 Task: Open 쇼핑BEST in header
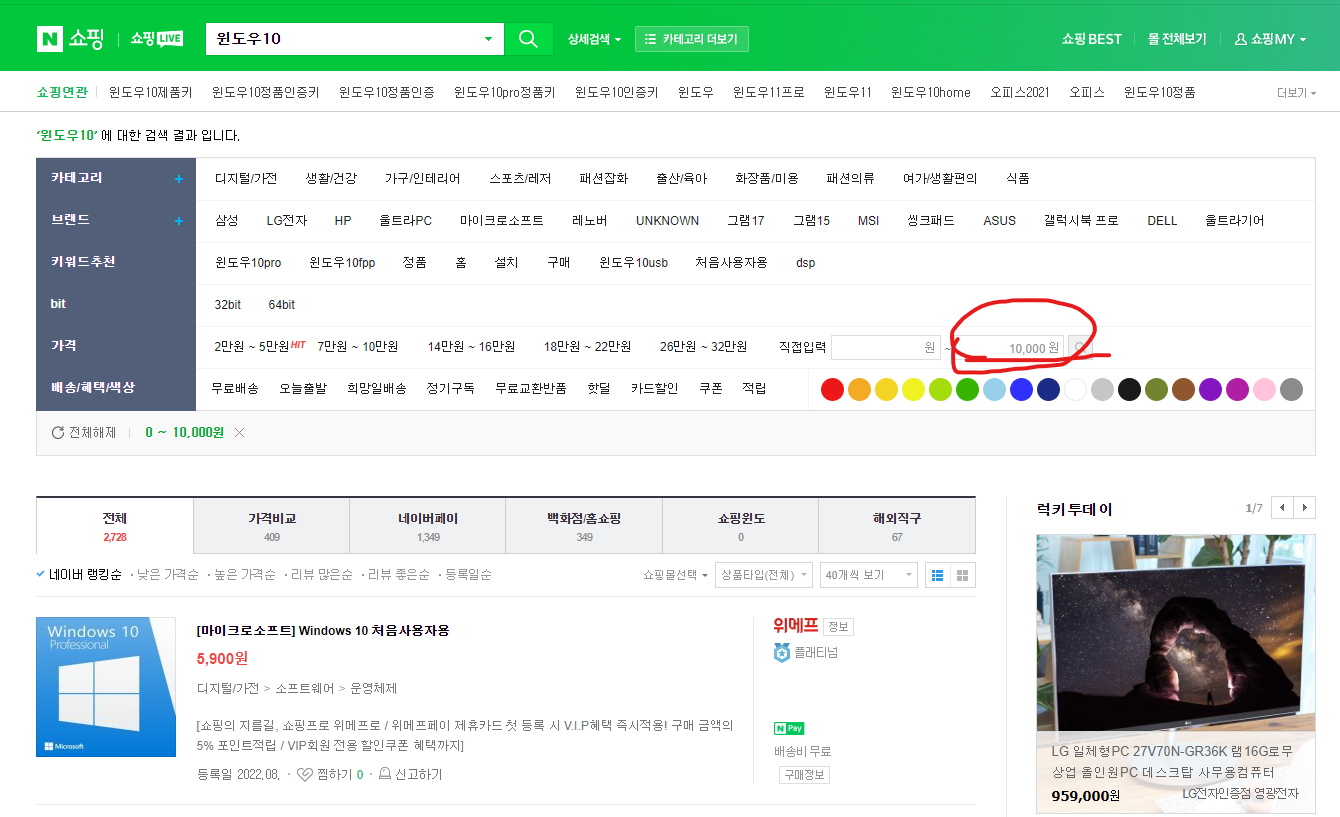point(1092,39)
